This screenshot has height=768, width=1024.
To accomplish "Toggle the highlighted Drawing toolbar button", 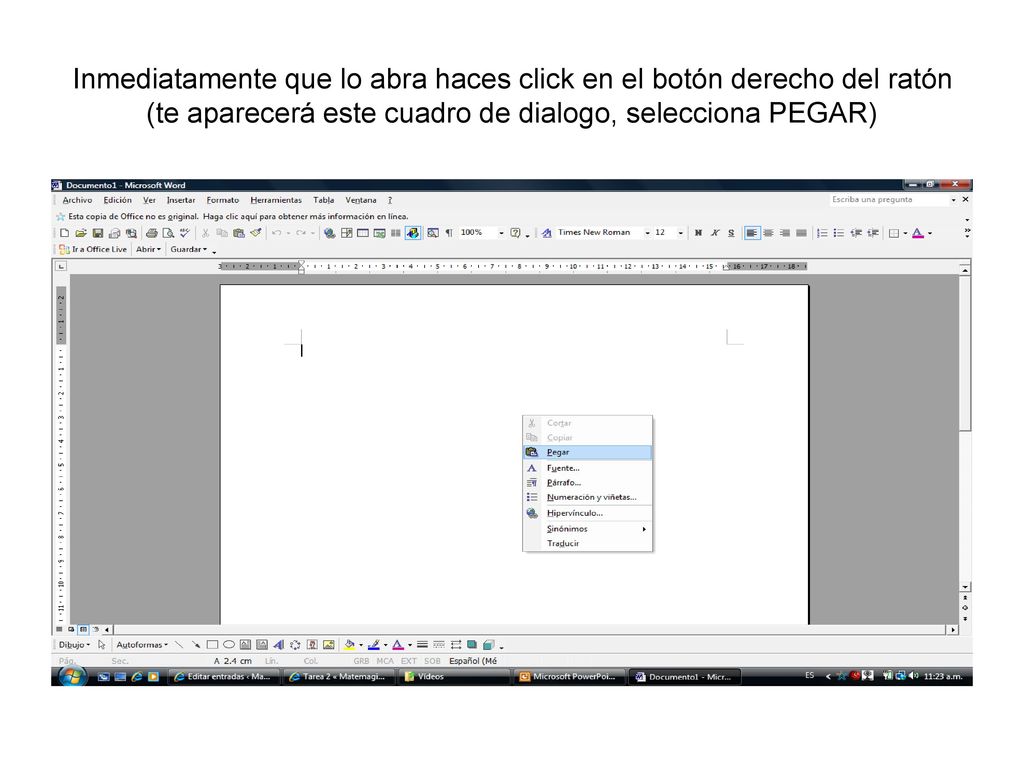I will tap(413, 233).
